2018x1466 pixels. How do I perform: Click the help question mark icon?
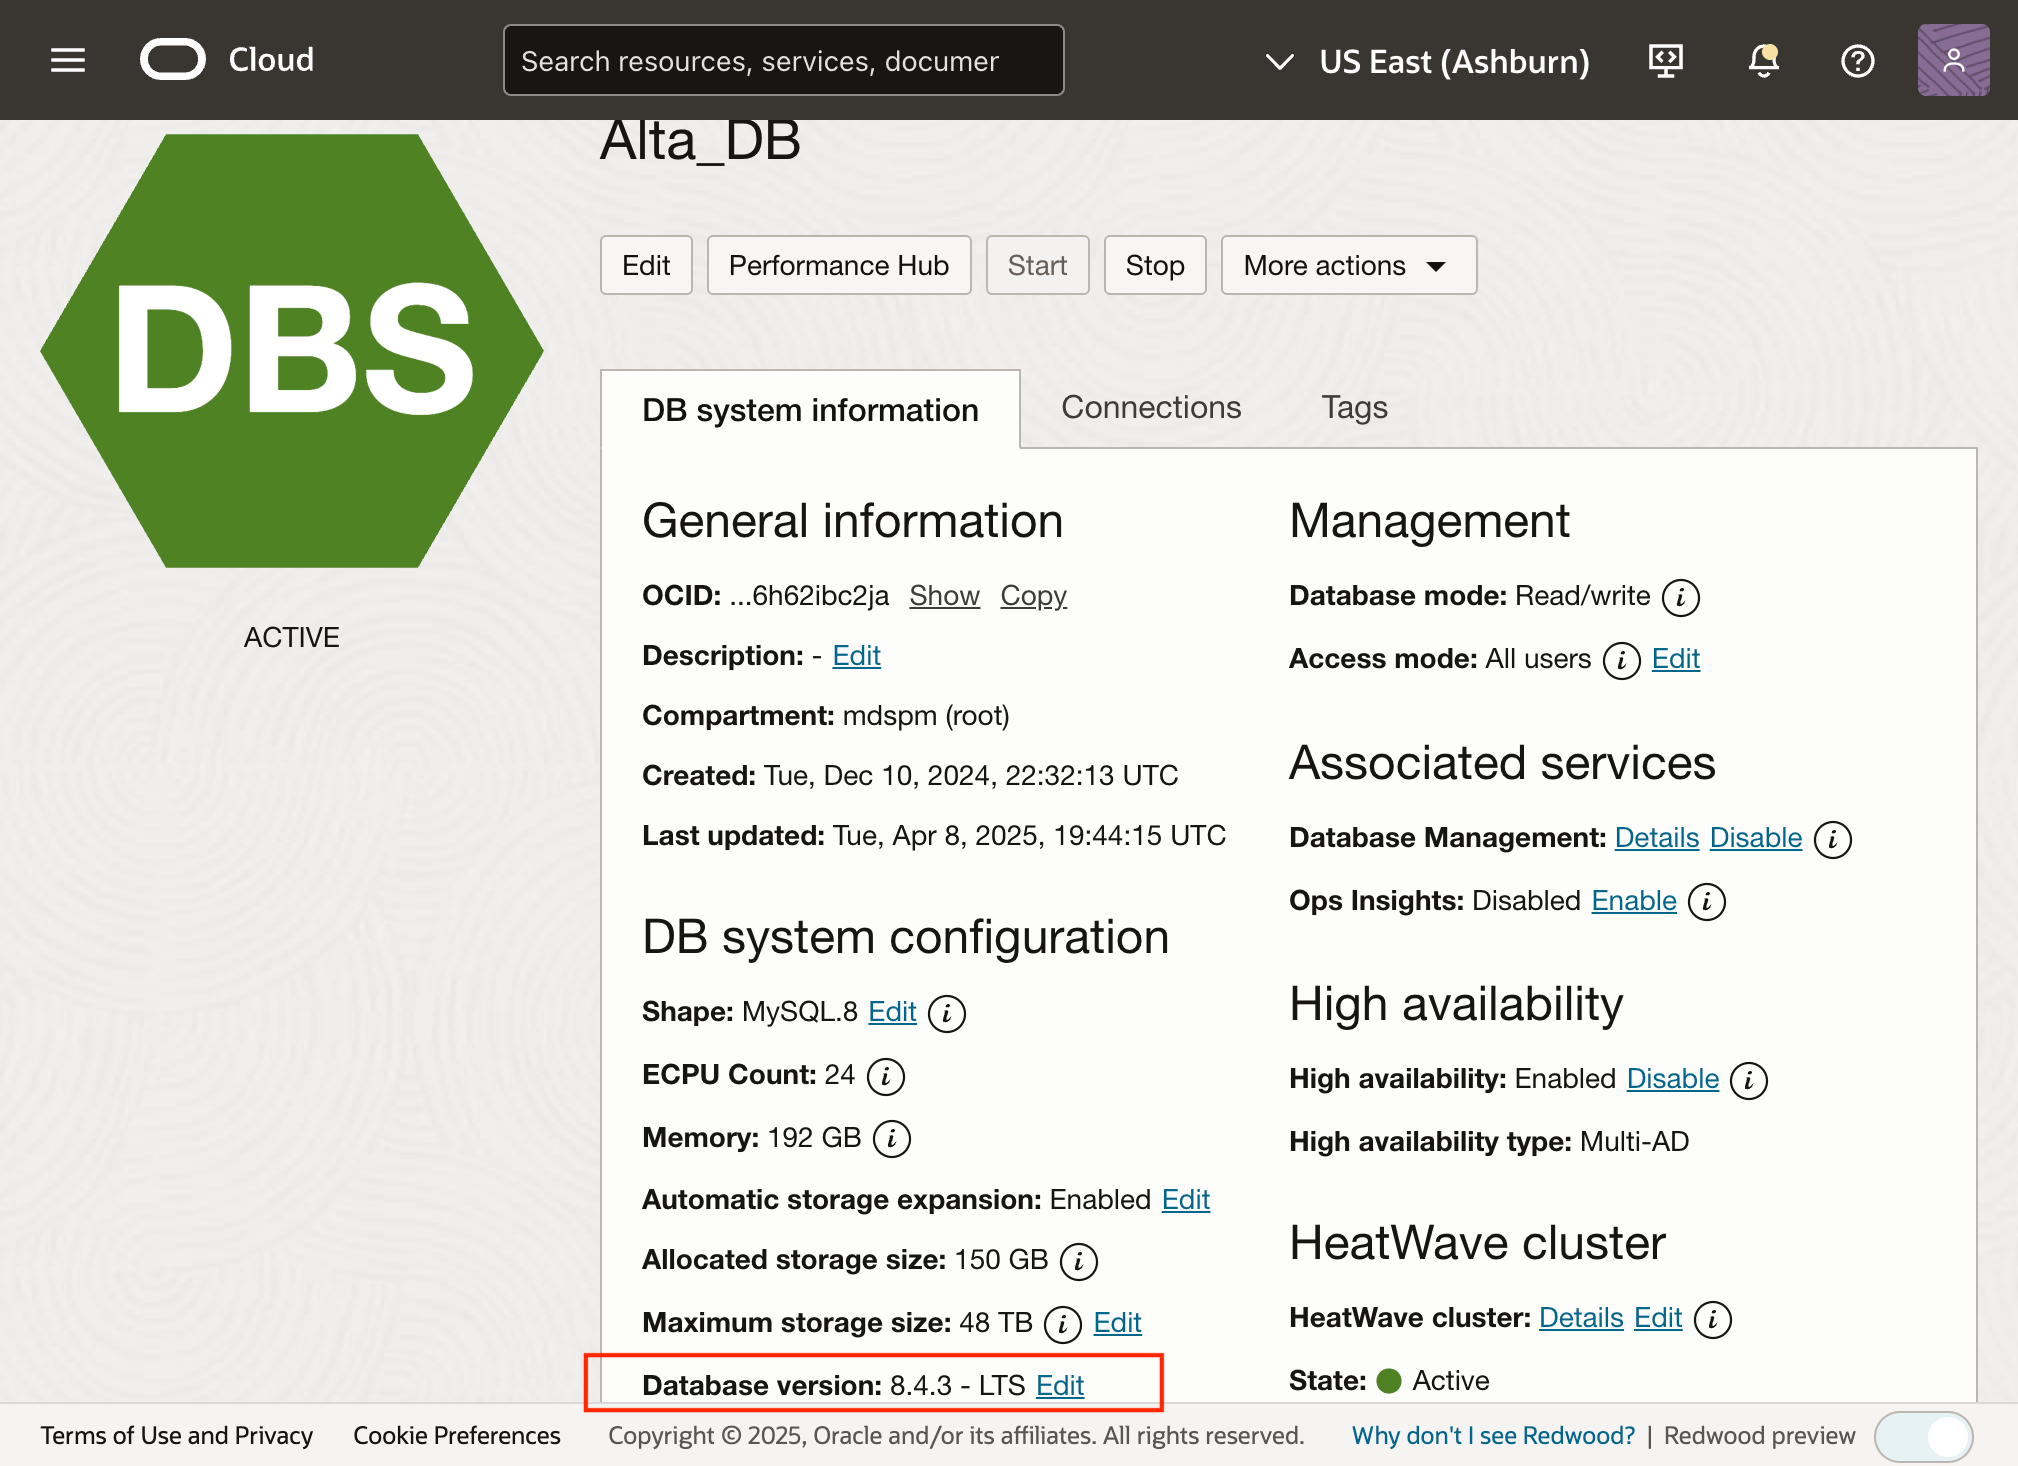coord(1857,61)
